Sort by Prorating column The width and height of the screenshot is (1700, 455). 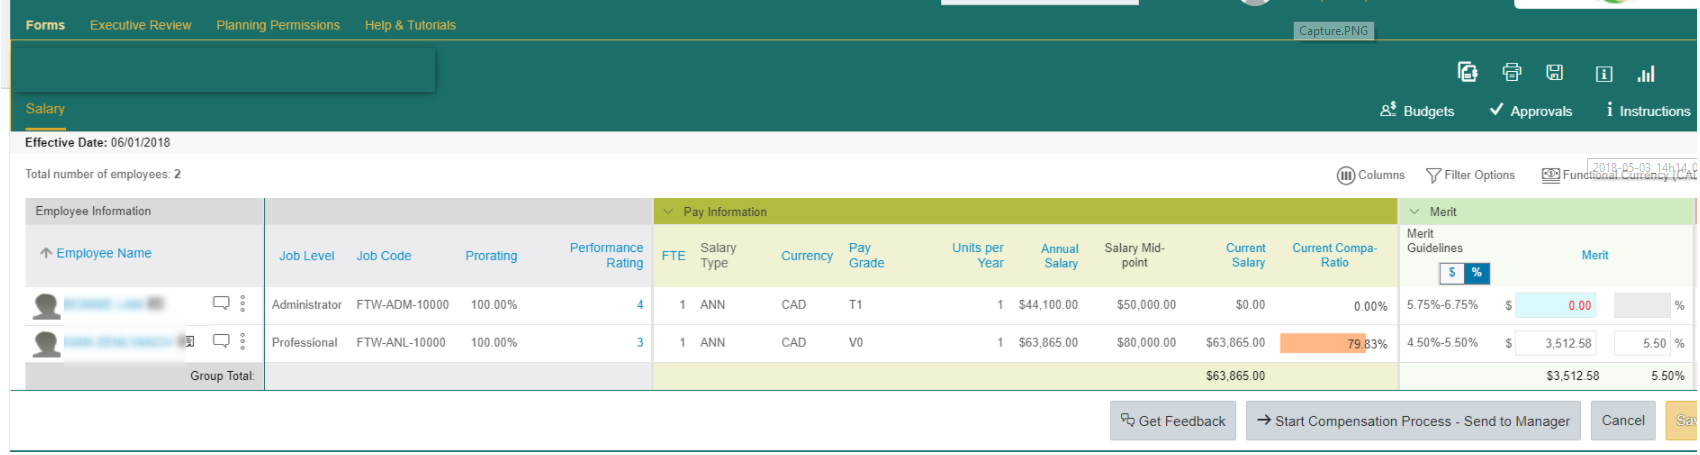491,256
